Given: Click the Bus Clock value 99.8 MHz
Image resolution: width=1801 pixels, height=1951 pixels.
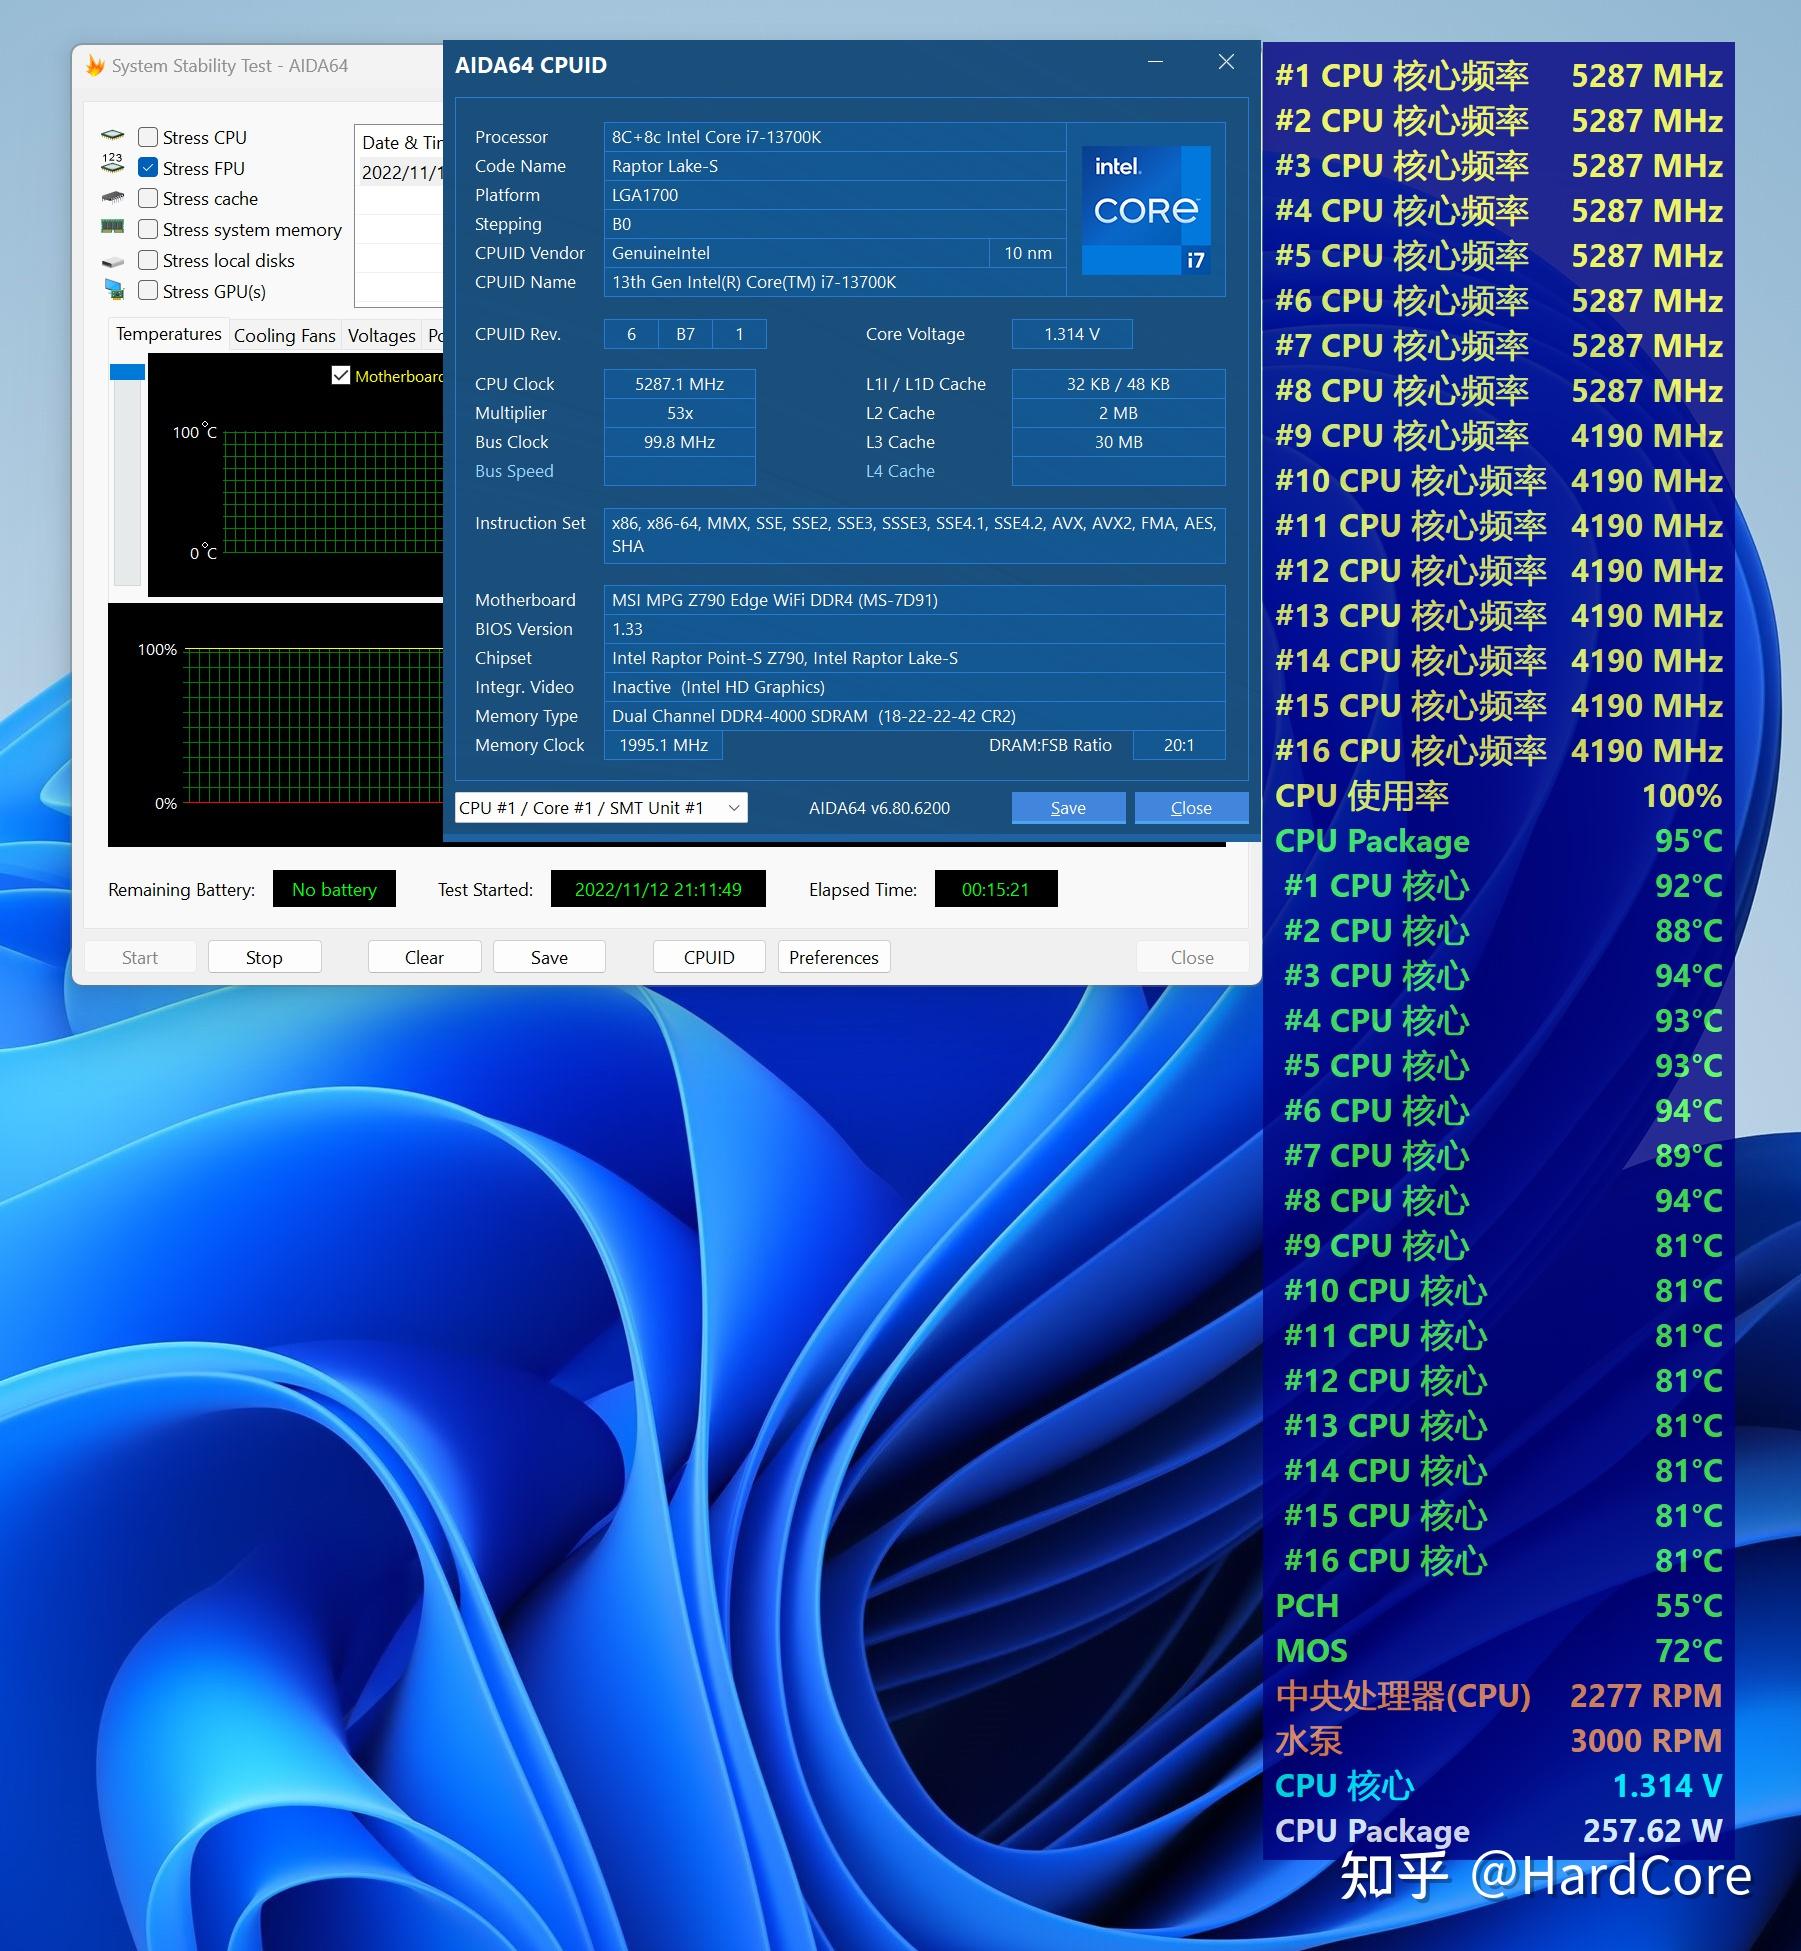Looking at the screenshot, I should (679, 442).
